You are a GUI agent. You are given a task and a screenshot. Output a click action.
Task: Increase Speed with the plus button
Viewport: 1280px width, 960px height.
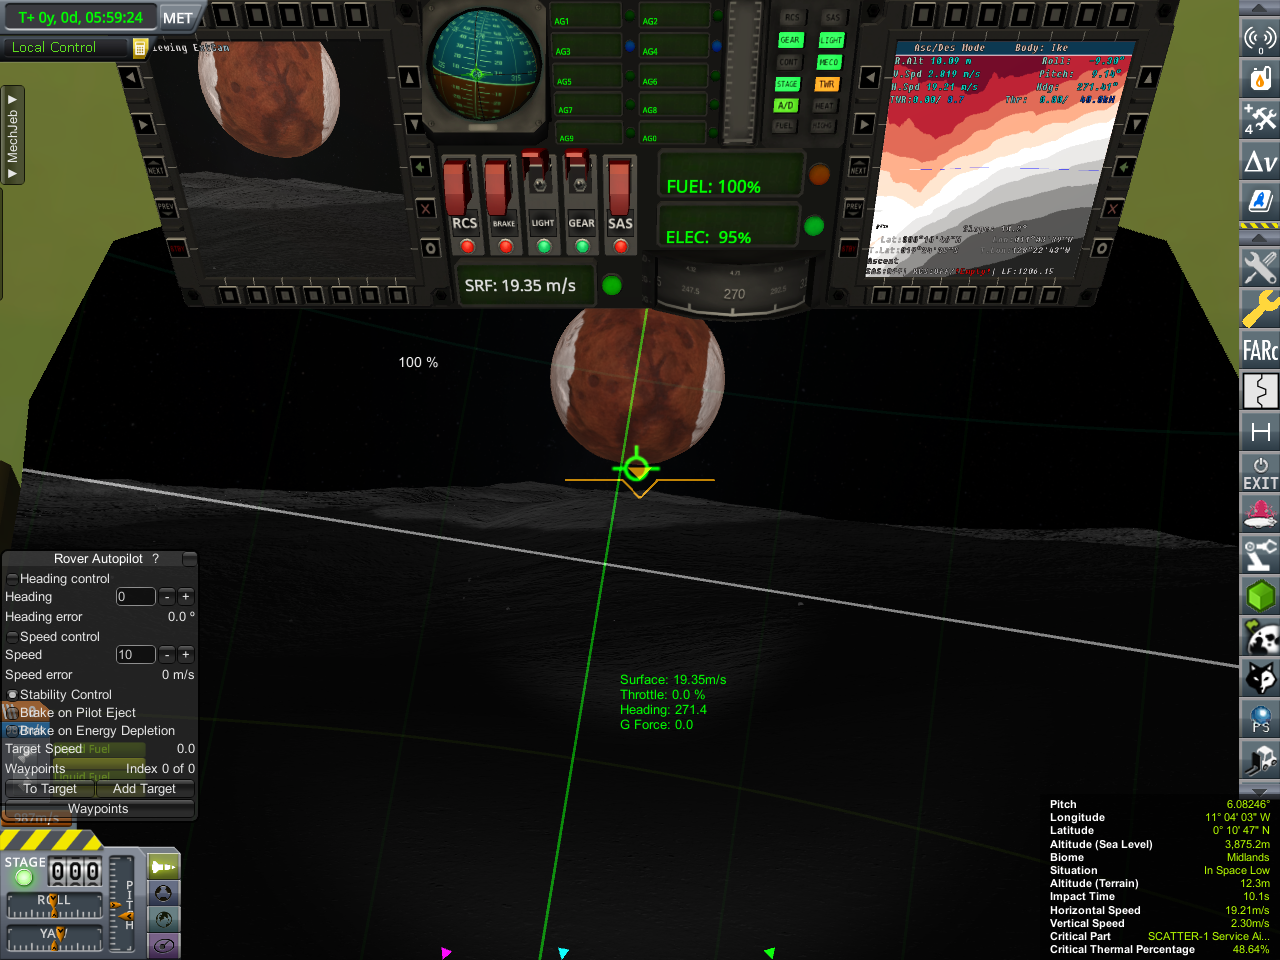click(185, 655)
